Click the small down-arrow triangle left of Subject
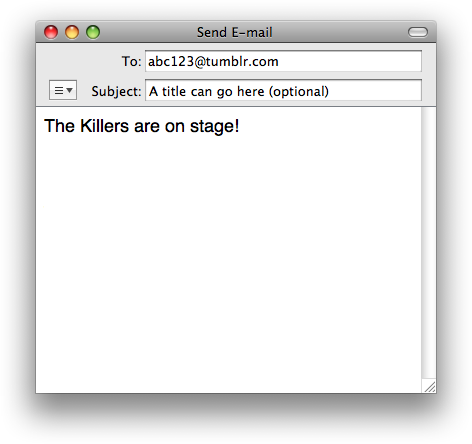 click(69, 90)
